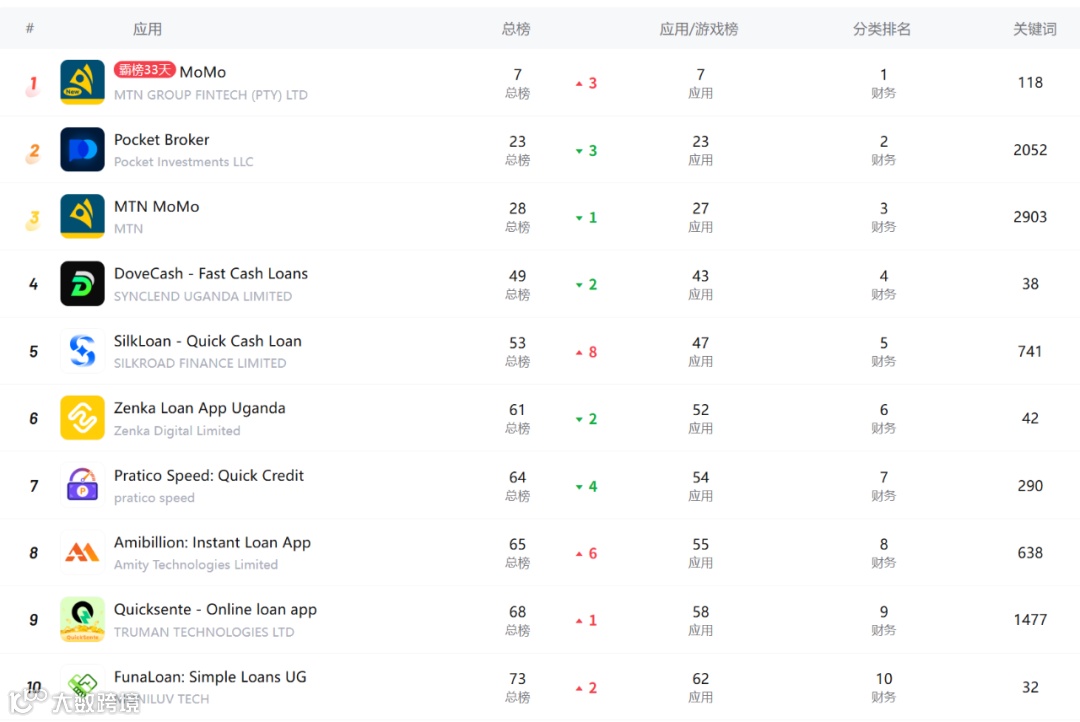Open the DoveCash app icon
The width and height of the screenshot is (1080, 722).
click(82, 283)
